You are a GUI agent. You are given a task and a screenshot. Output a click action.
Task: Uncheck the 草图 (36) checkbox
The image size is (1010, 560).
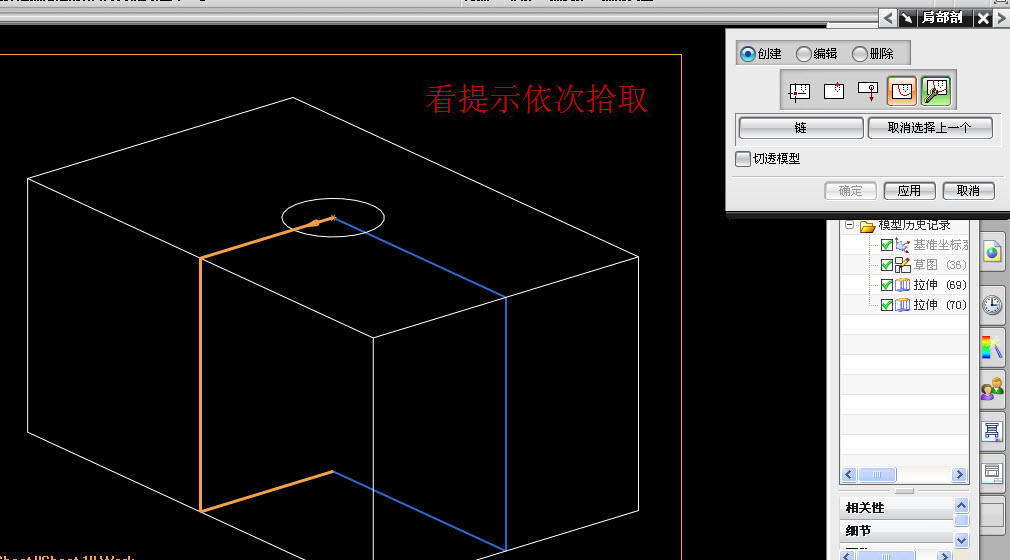tap(886, 265)
